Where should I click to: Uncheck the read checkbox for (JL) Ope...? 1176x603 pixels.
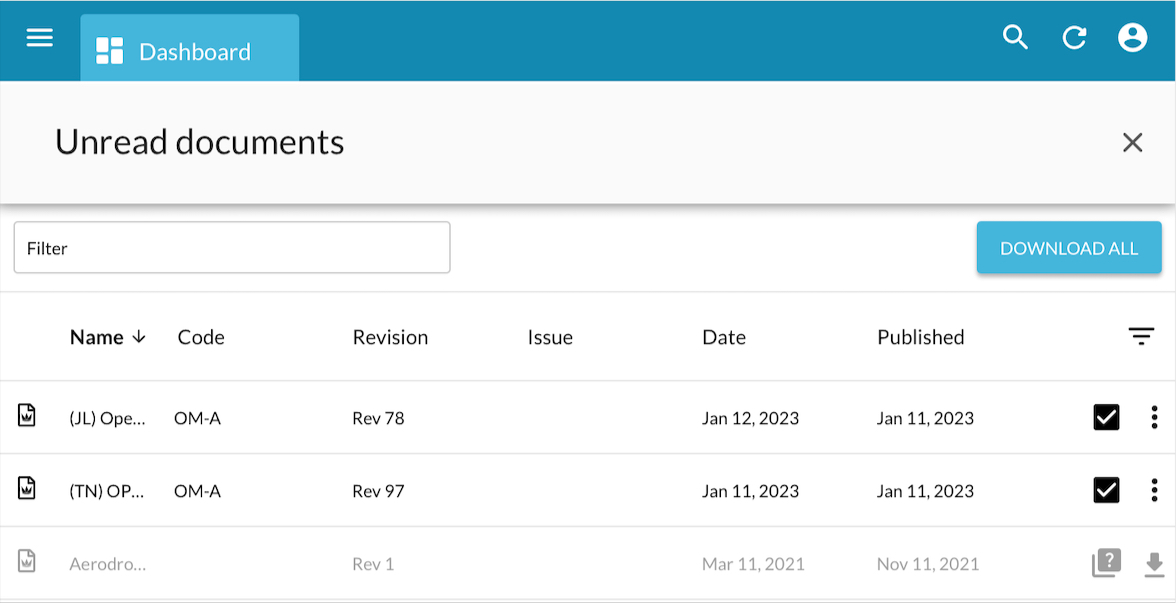click(x=1106, y=417)
